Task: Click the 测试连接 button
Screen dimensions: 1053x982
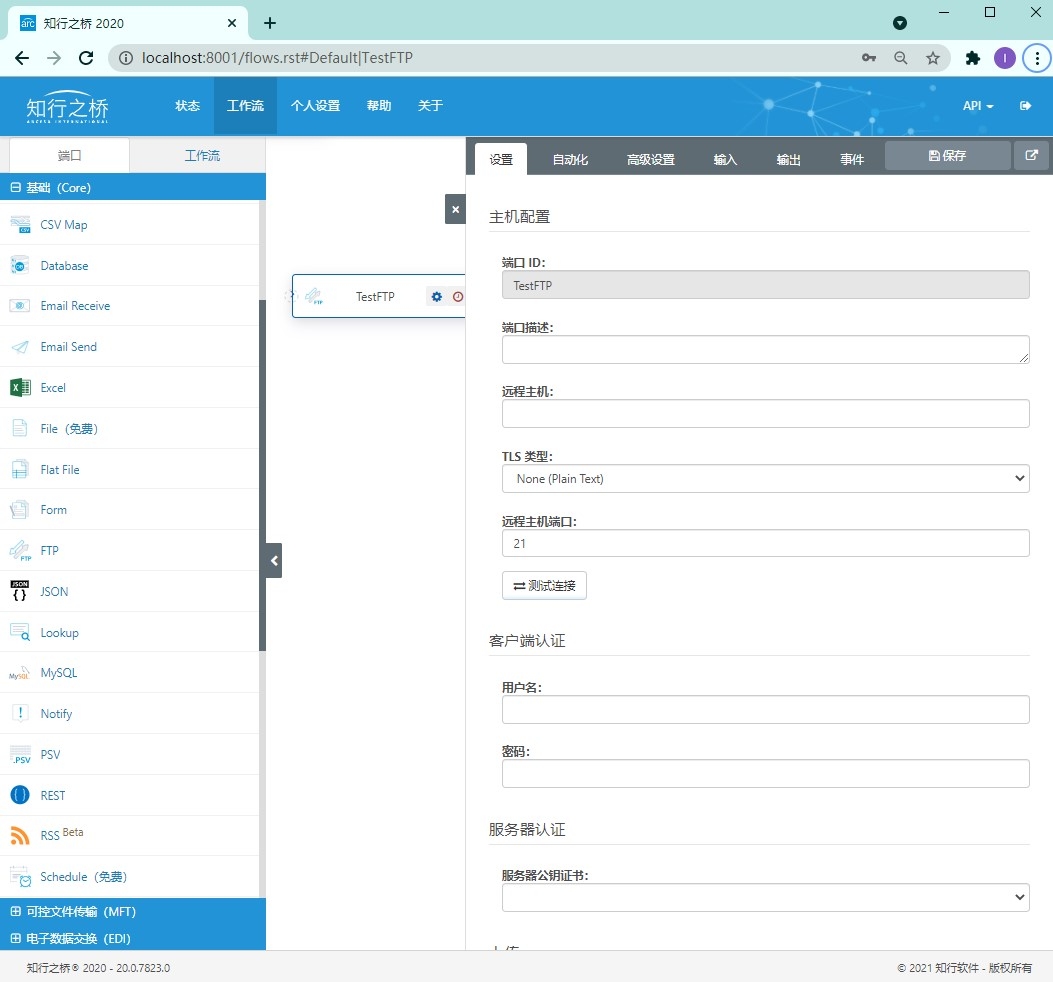Action: point(544,585)
